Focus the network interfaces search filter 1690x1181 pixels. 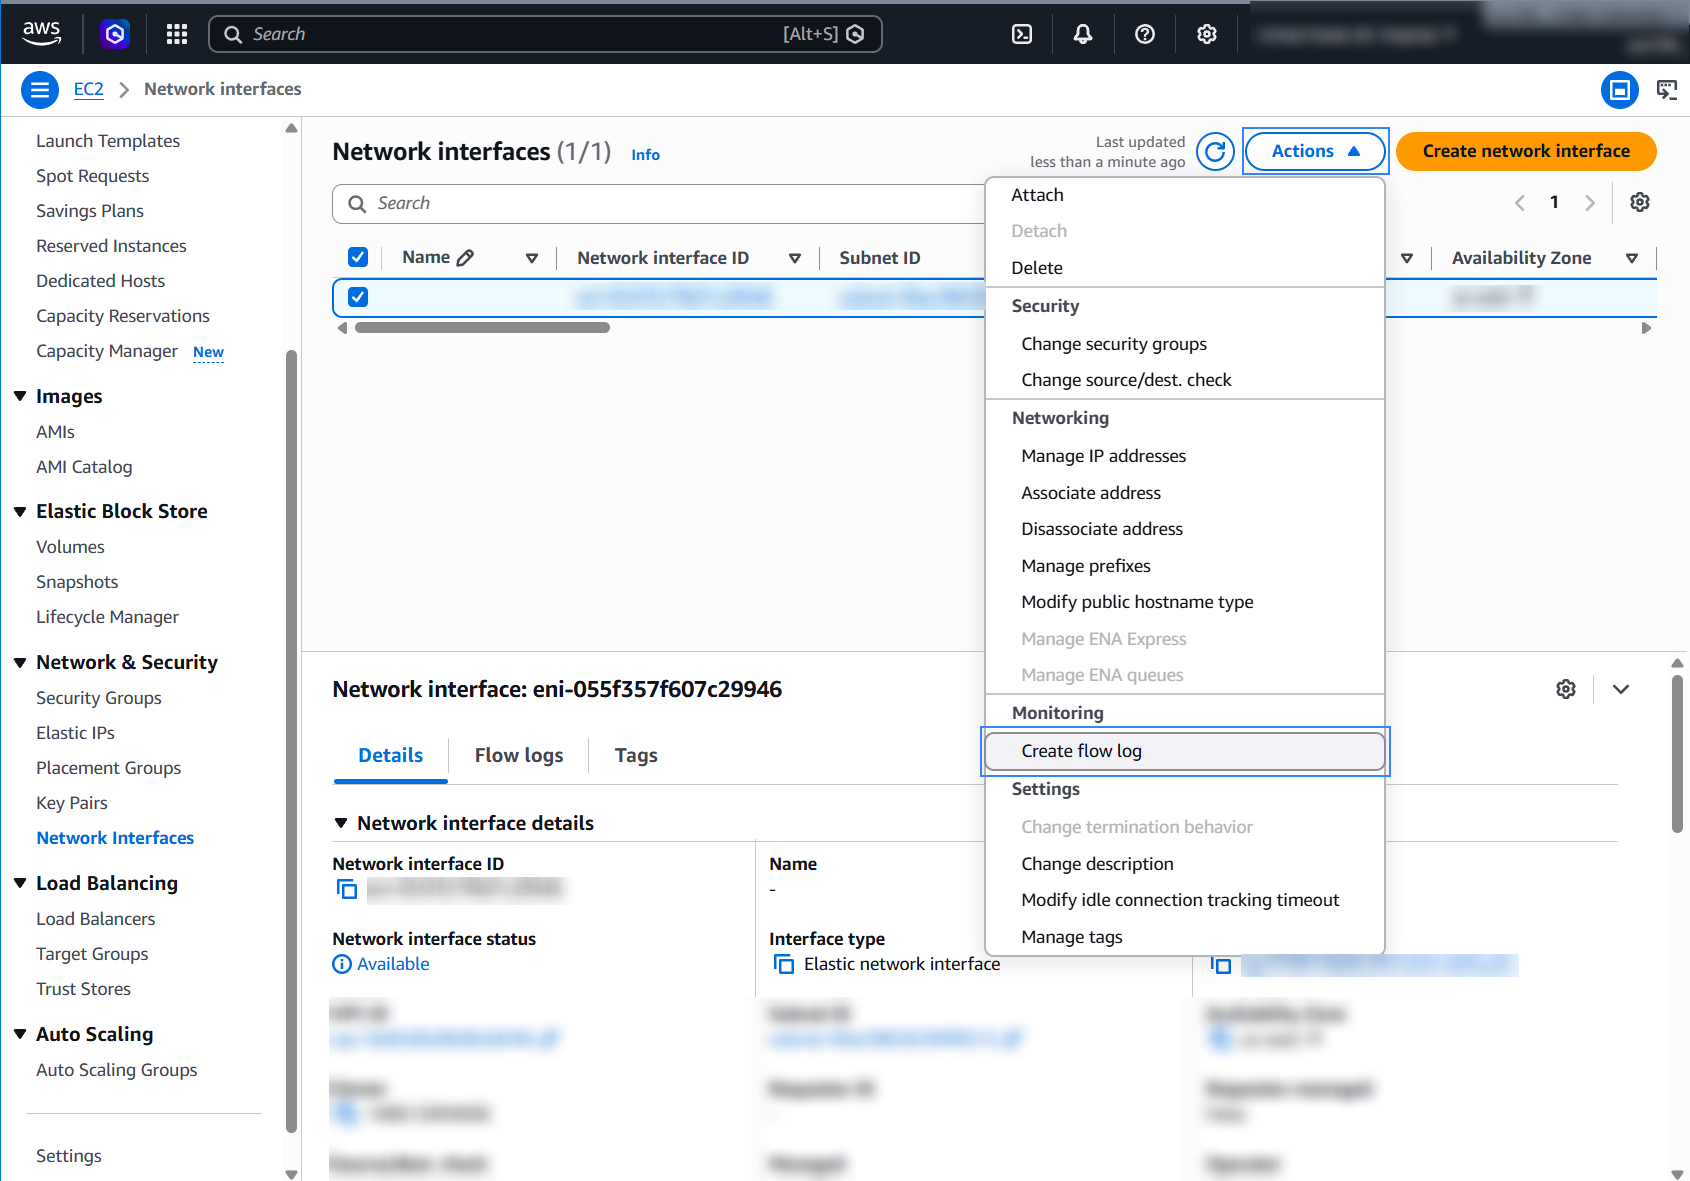[659, 204]
